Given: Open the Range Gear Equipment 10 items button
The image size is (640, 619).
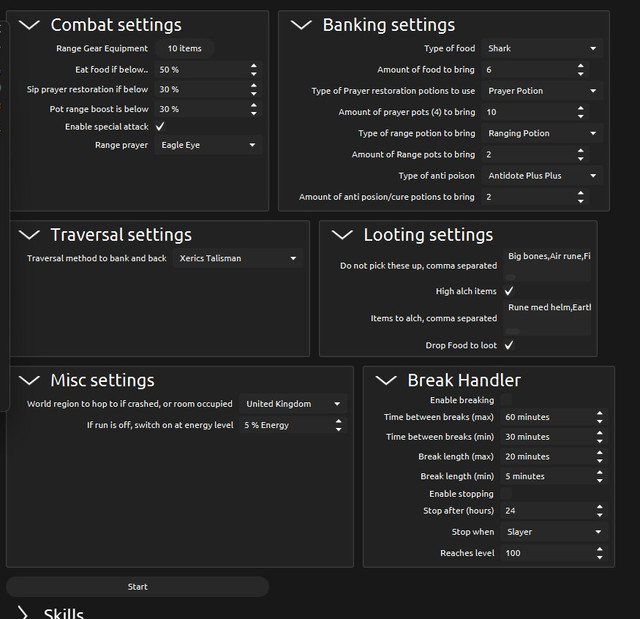Looking at the screenshot, I should coord(184,49).
